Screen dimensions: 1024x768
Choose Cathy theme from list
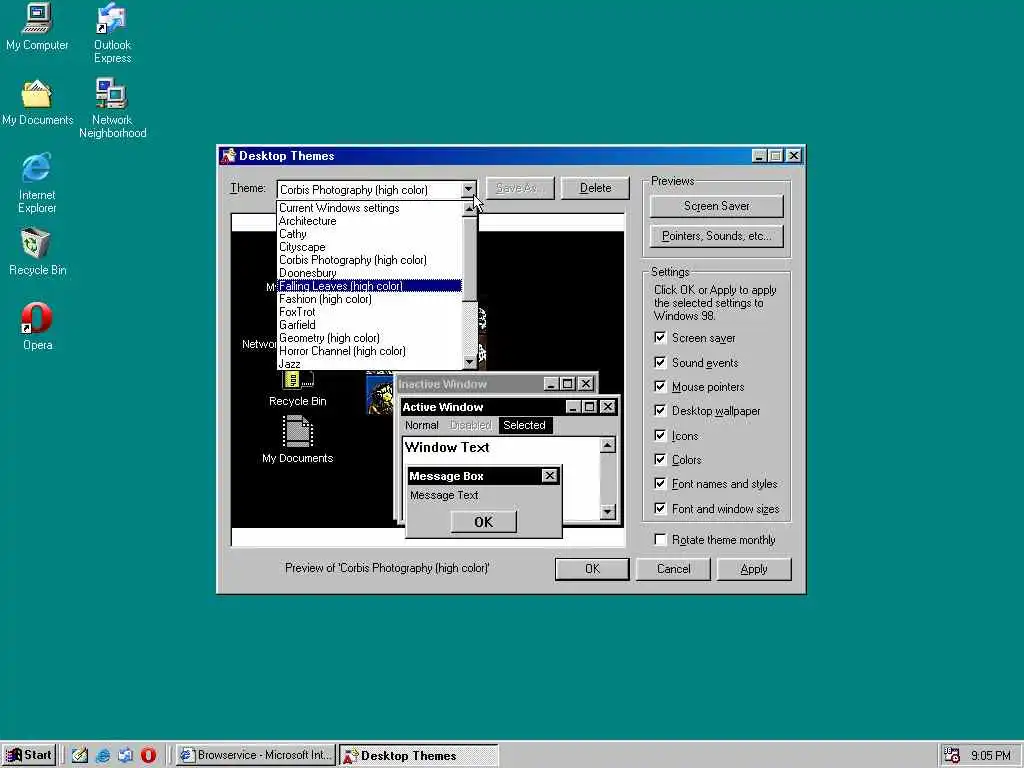369,234
